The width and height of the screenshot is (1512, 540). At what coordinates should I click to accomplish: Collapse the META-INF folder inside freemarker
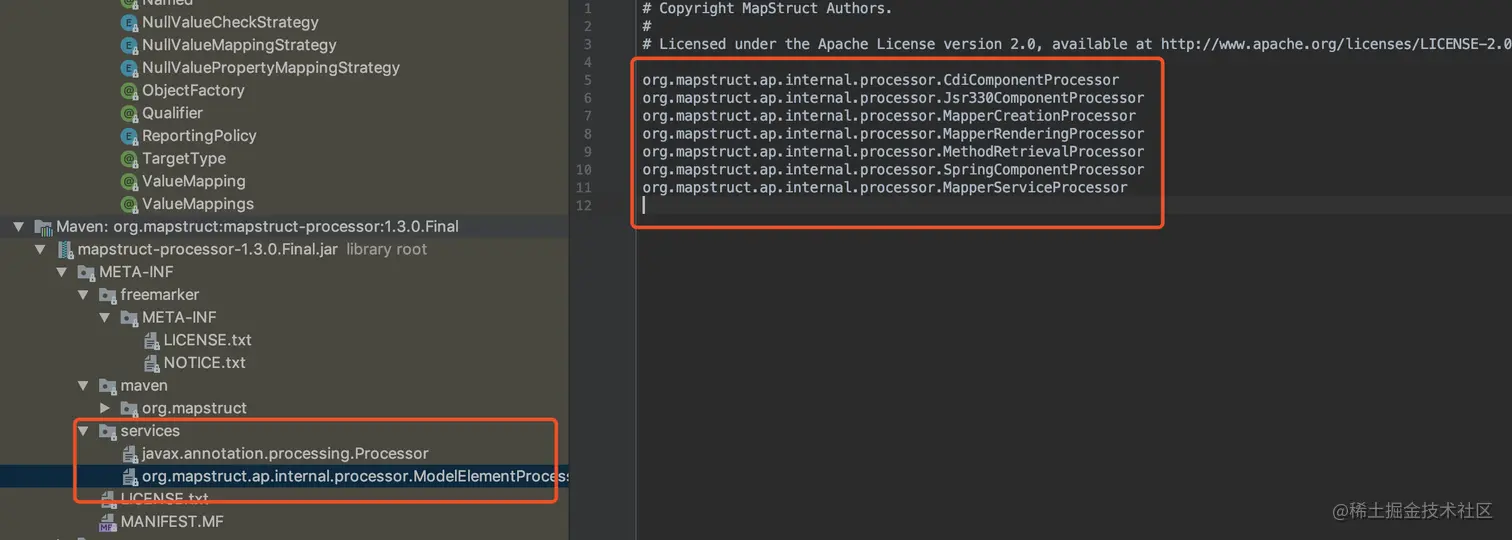105,318
